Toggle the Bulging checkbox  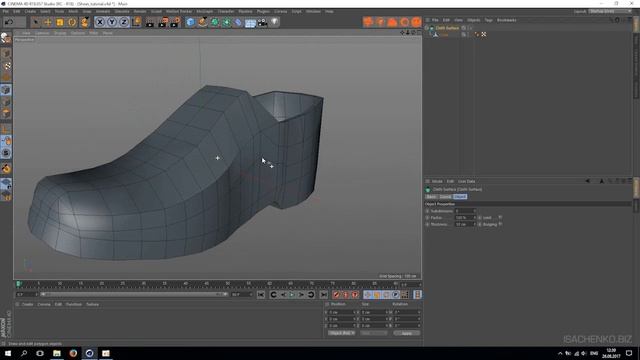[500, 224]
